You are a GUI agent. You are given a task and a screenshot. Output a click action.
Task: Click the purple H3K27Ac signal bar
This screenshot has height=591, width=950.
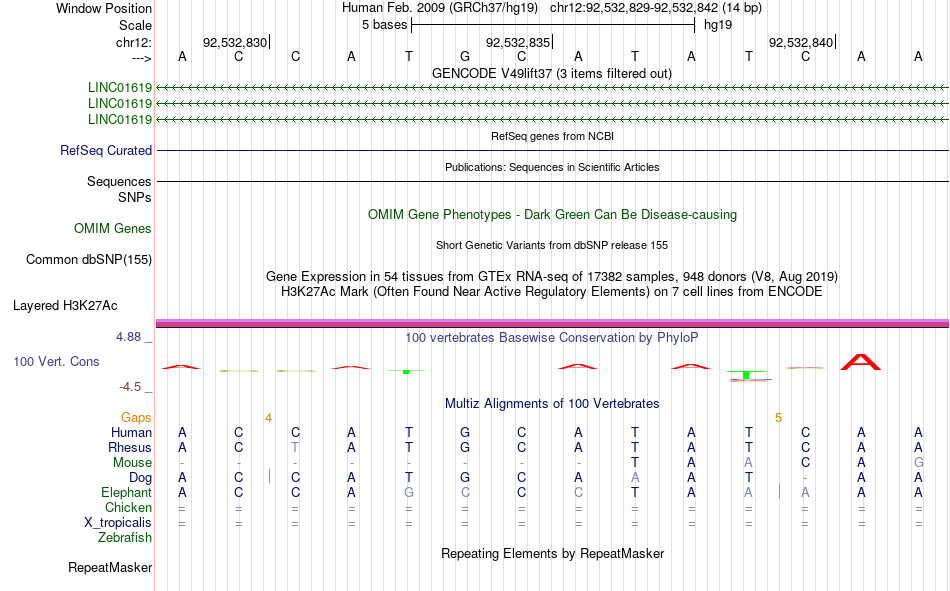coord(552,323)
